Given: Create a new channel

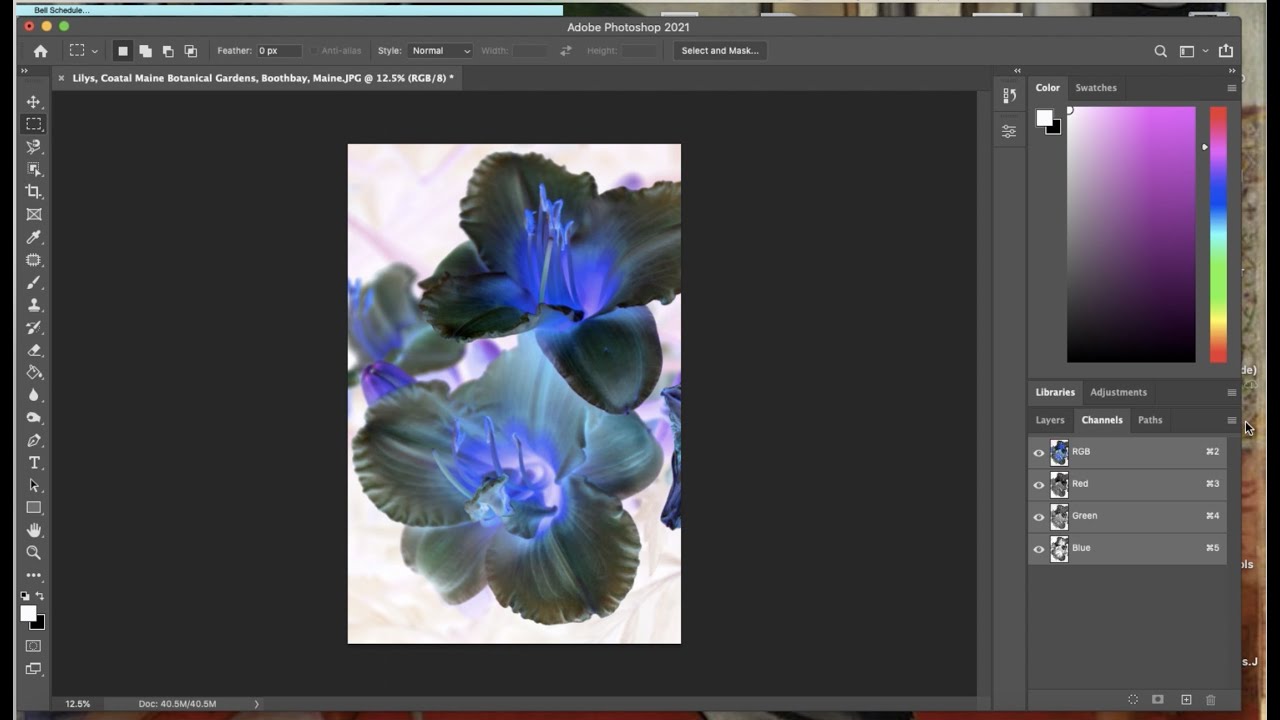Looking at the screenshot, I should [x=1186, y=700].
